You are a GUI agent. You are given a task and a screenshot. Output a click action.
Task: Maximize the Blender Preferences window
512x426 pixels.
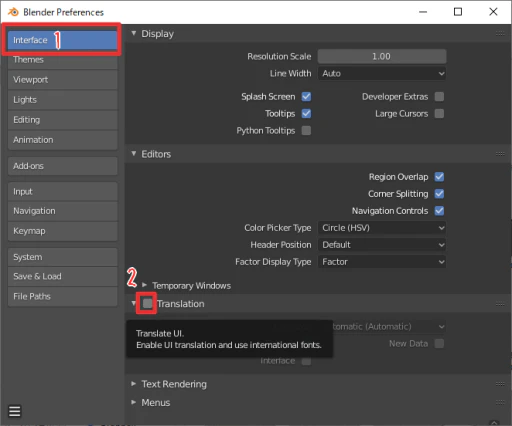[458, 12]
